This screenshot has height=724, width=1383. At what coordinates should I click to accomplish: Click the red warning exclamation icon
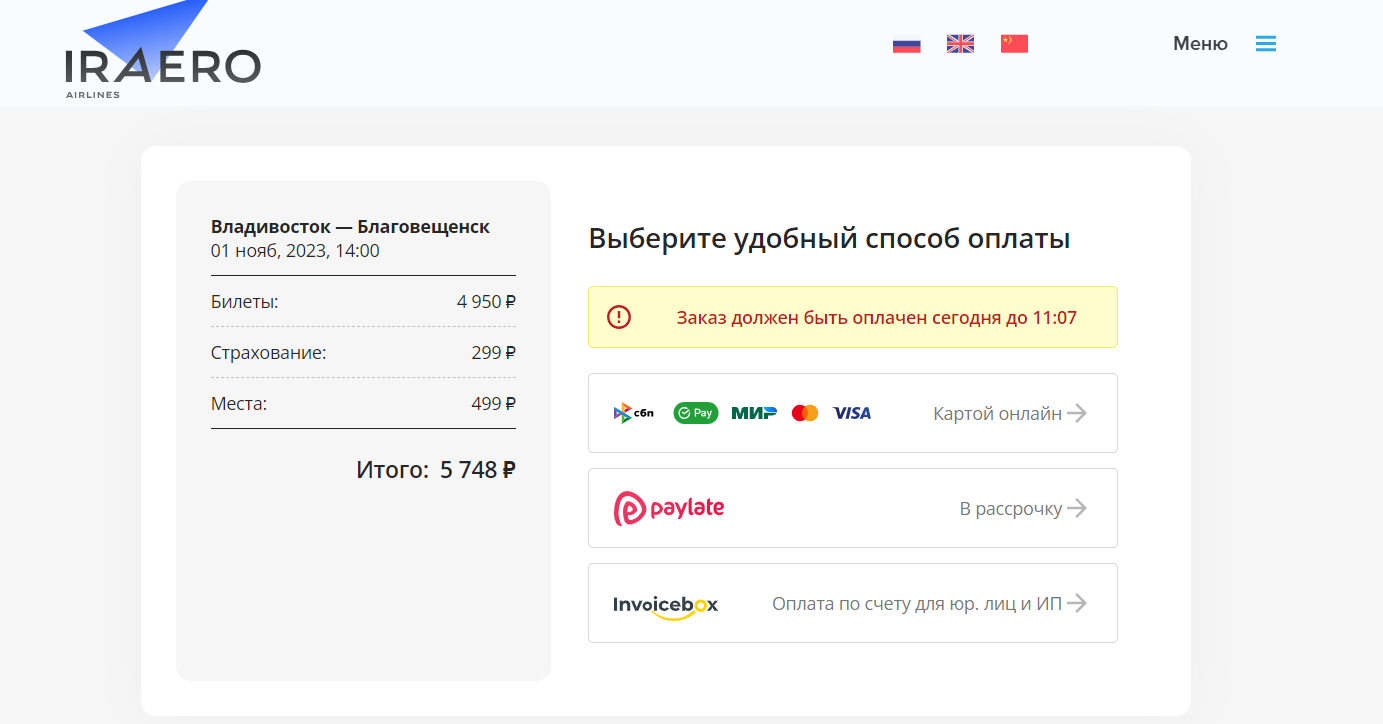(618, 316)
